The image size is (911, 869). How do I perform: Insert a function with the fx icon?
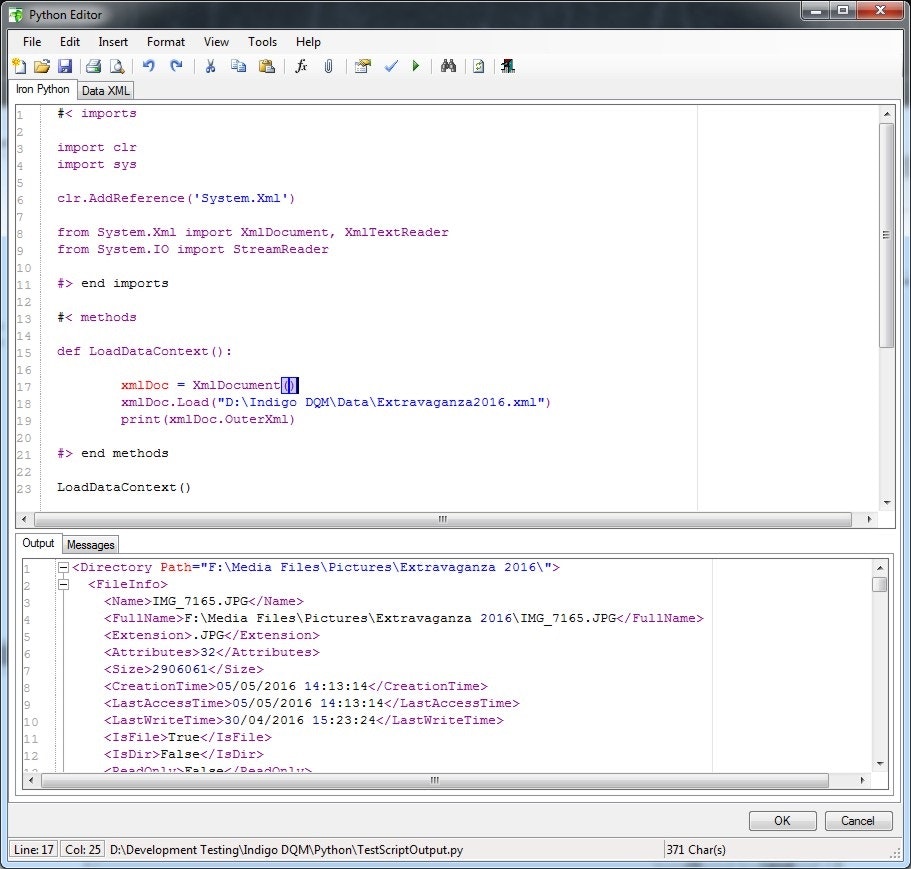coord(301,66)
